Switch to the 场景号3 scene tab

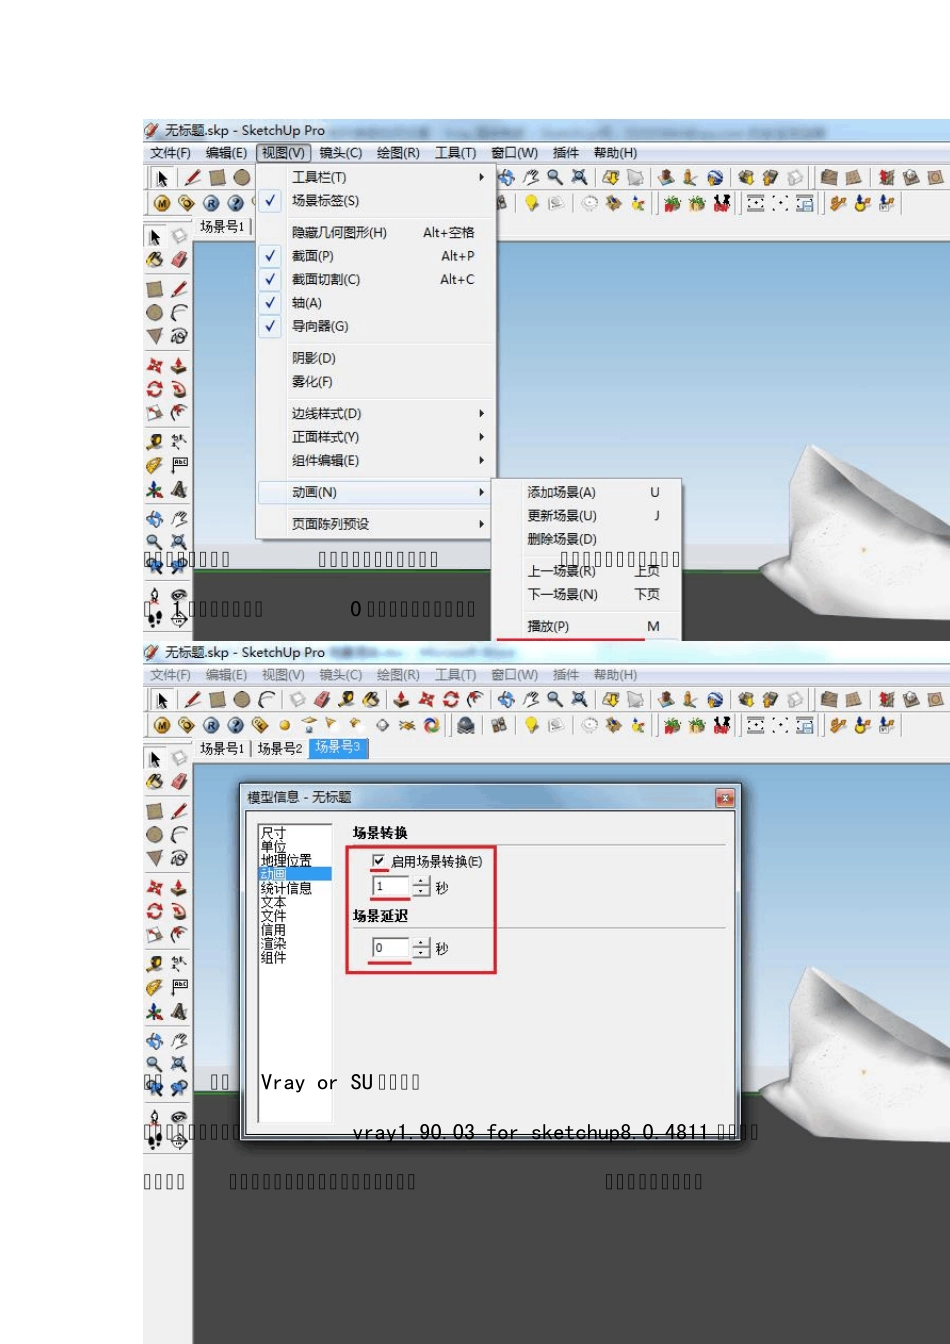pos(338,748)
